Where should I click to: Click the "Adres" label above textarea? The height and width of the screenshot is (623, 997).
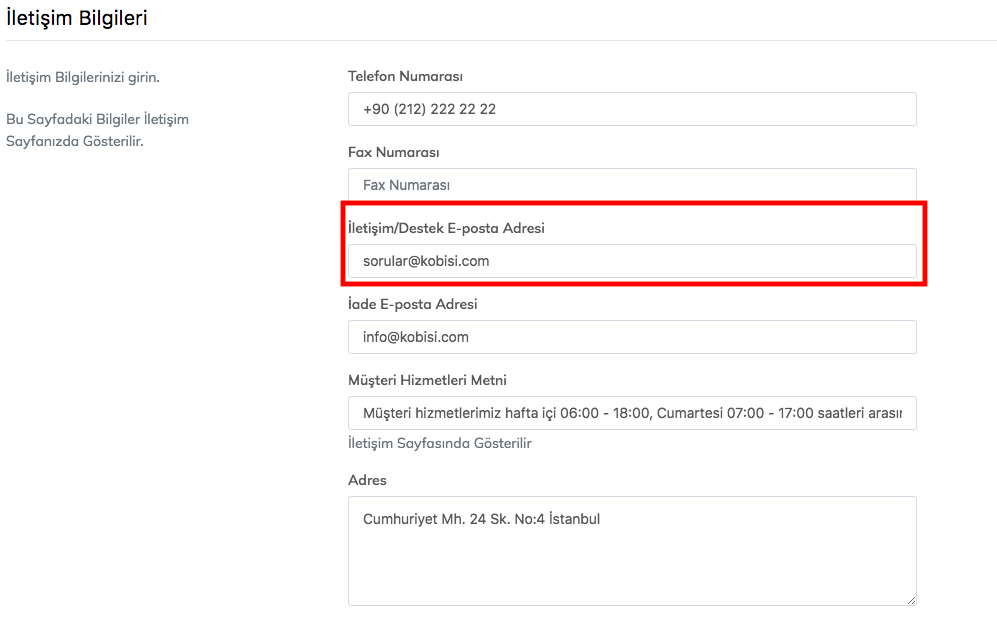pyautogui.click(x=367, y=480)
